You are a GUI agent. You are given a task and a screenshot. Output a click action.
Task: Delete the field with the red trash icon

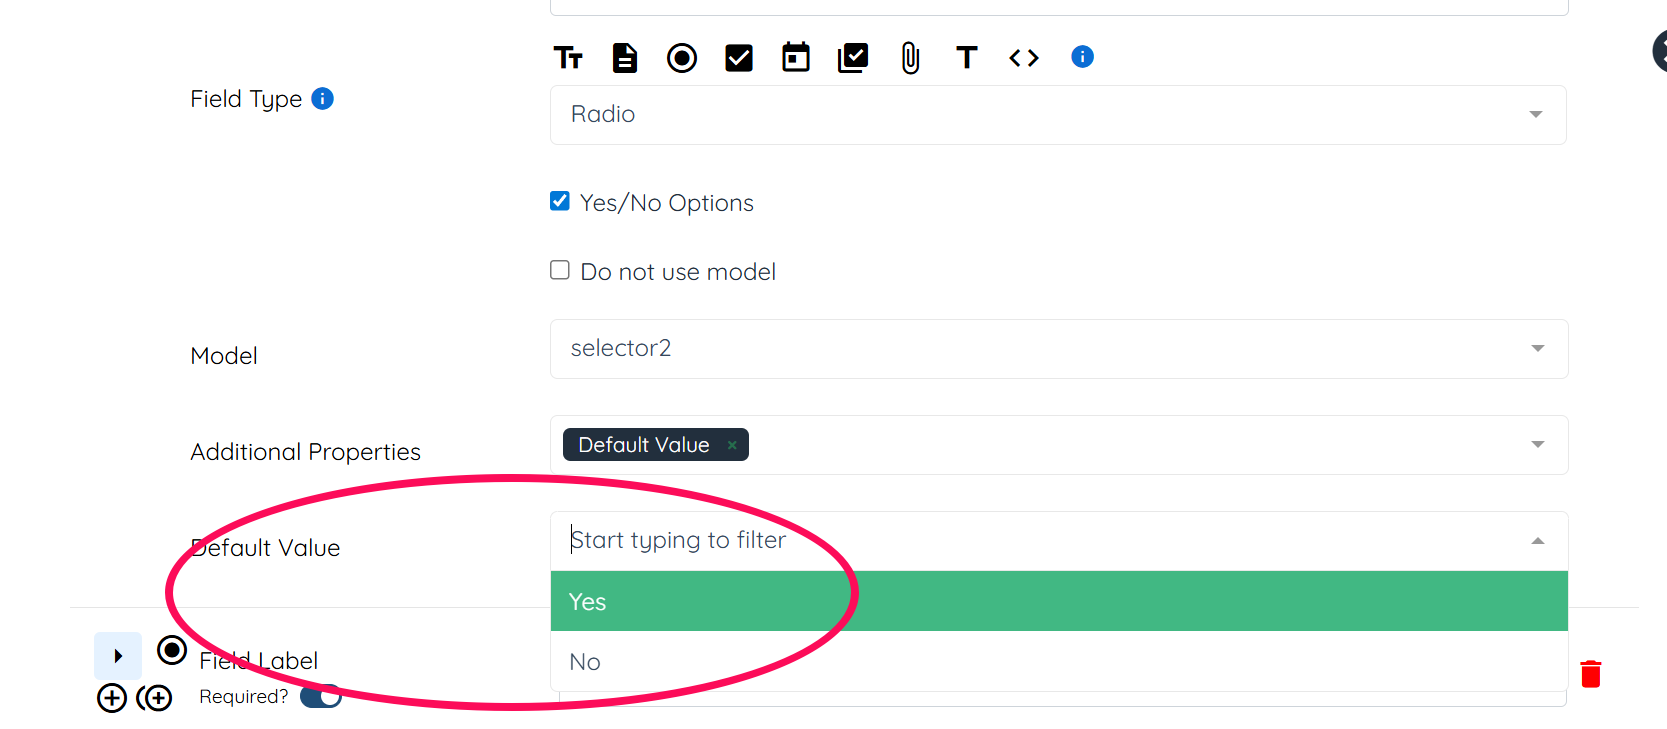coord(1590,674)
